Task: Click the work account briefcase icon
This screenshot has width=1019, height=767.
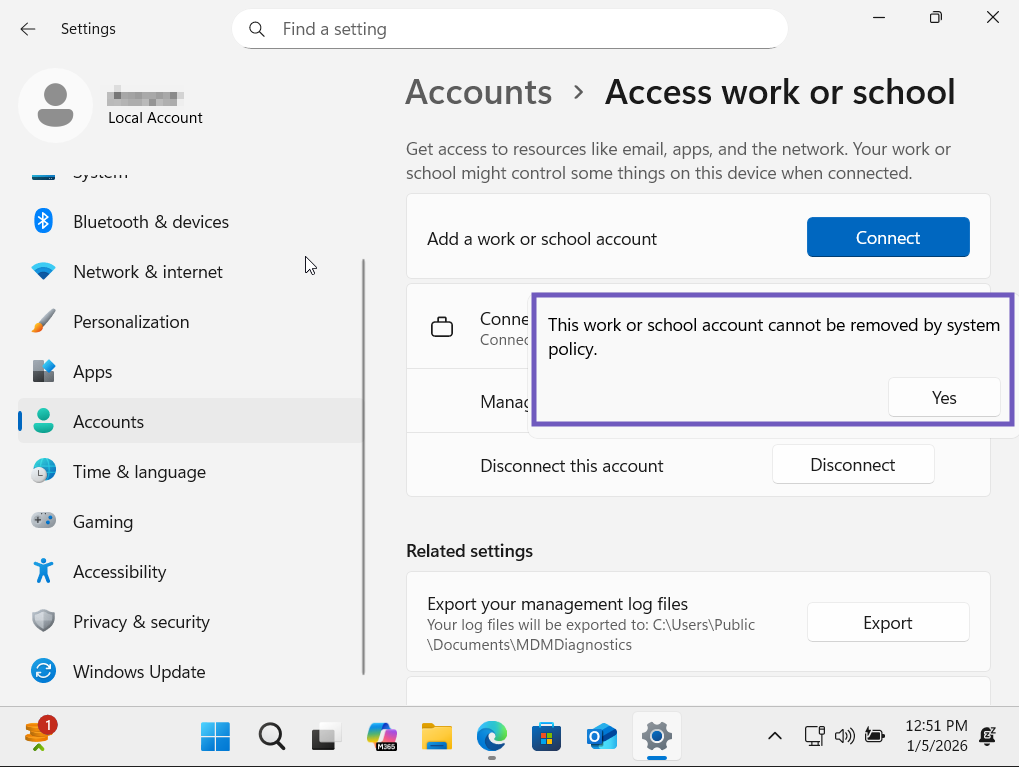Action: pyautogui.click(x=440, y=326)
